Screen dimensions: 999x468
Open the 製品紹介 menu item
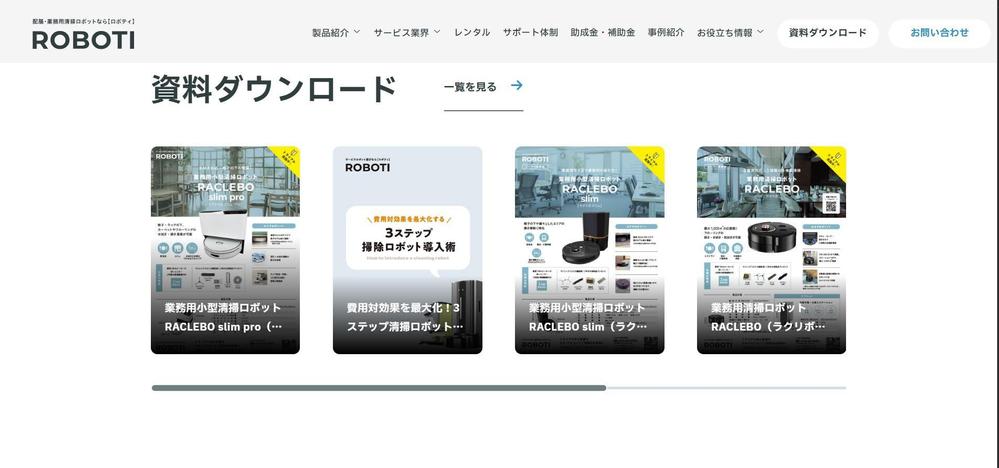330,32
